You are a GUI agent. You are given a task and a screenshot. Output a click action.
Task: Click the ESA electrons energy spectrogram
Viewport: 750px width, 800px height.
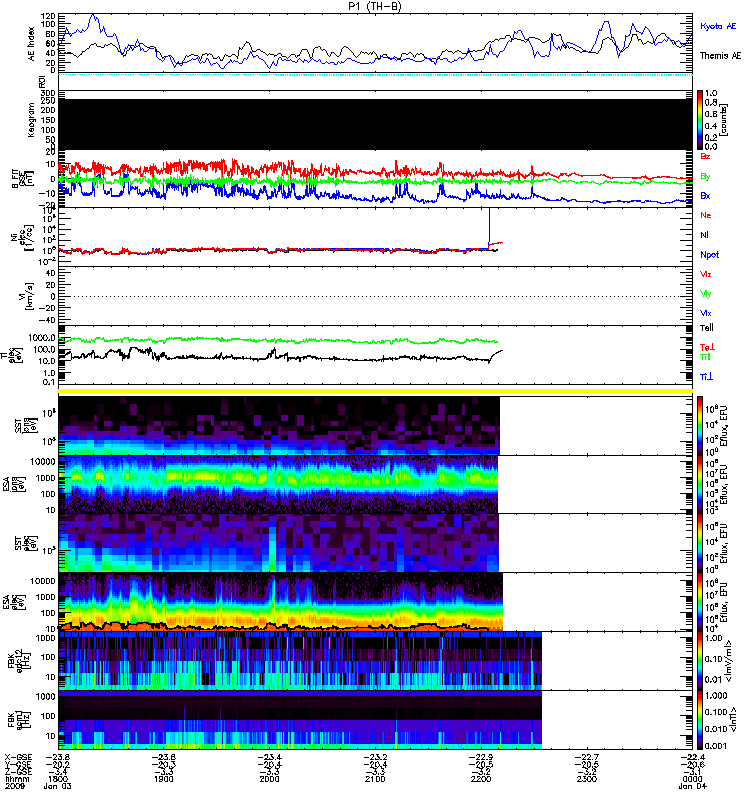pos(281,602)
